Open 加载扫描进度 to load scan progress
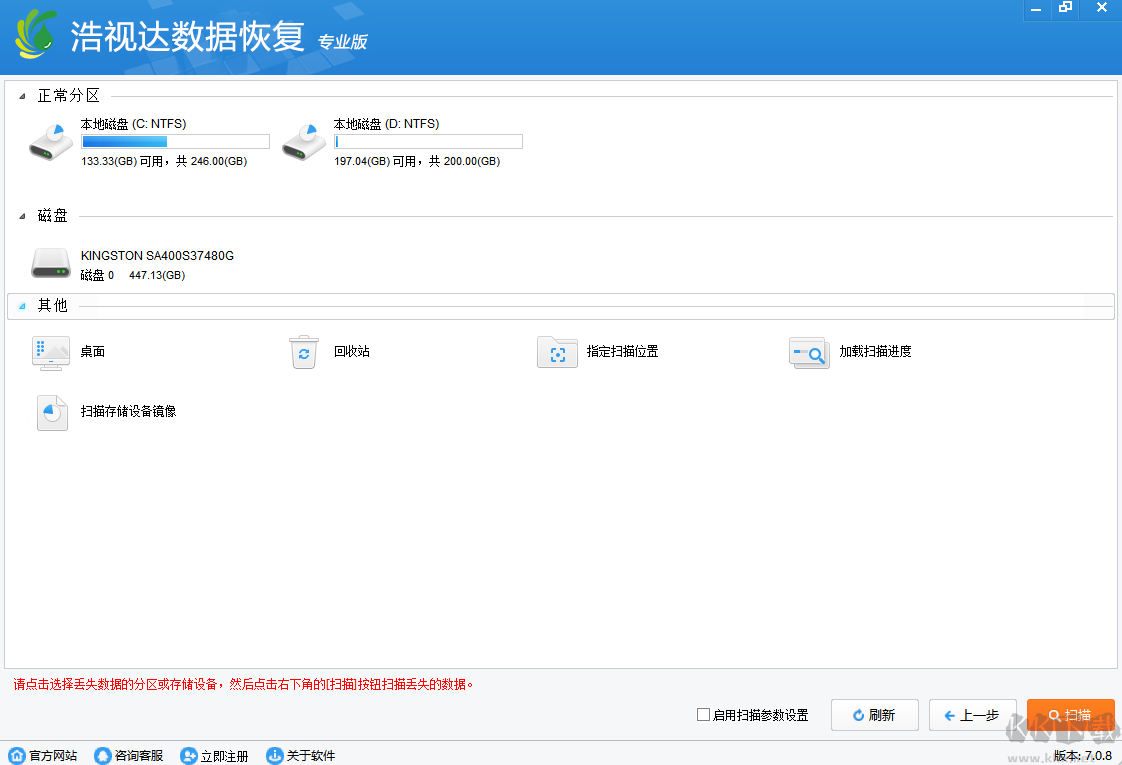The width and height of the screenshot is (1122, 765). click(x=809, y=353)
